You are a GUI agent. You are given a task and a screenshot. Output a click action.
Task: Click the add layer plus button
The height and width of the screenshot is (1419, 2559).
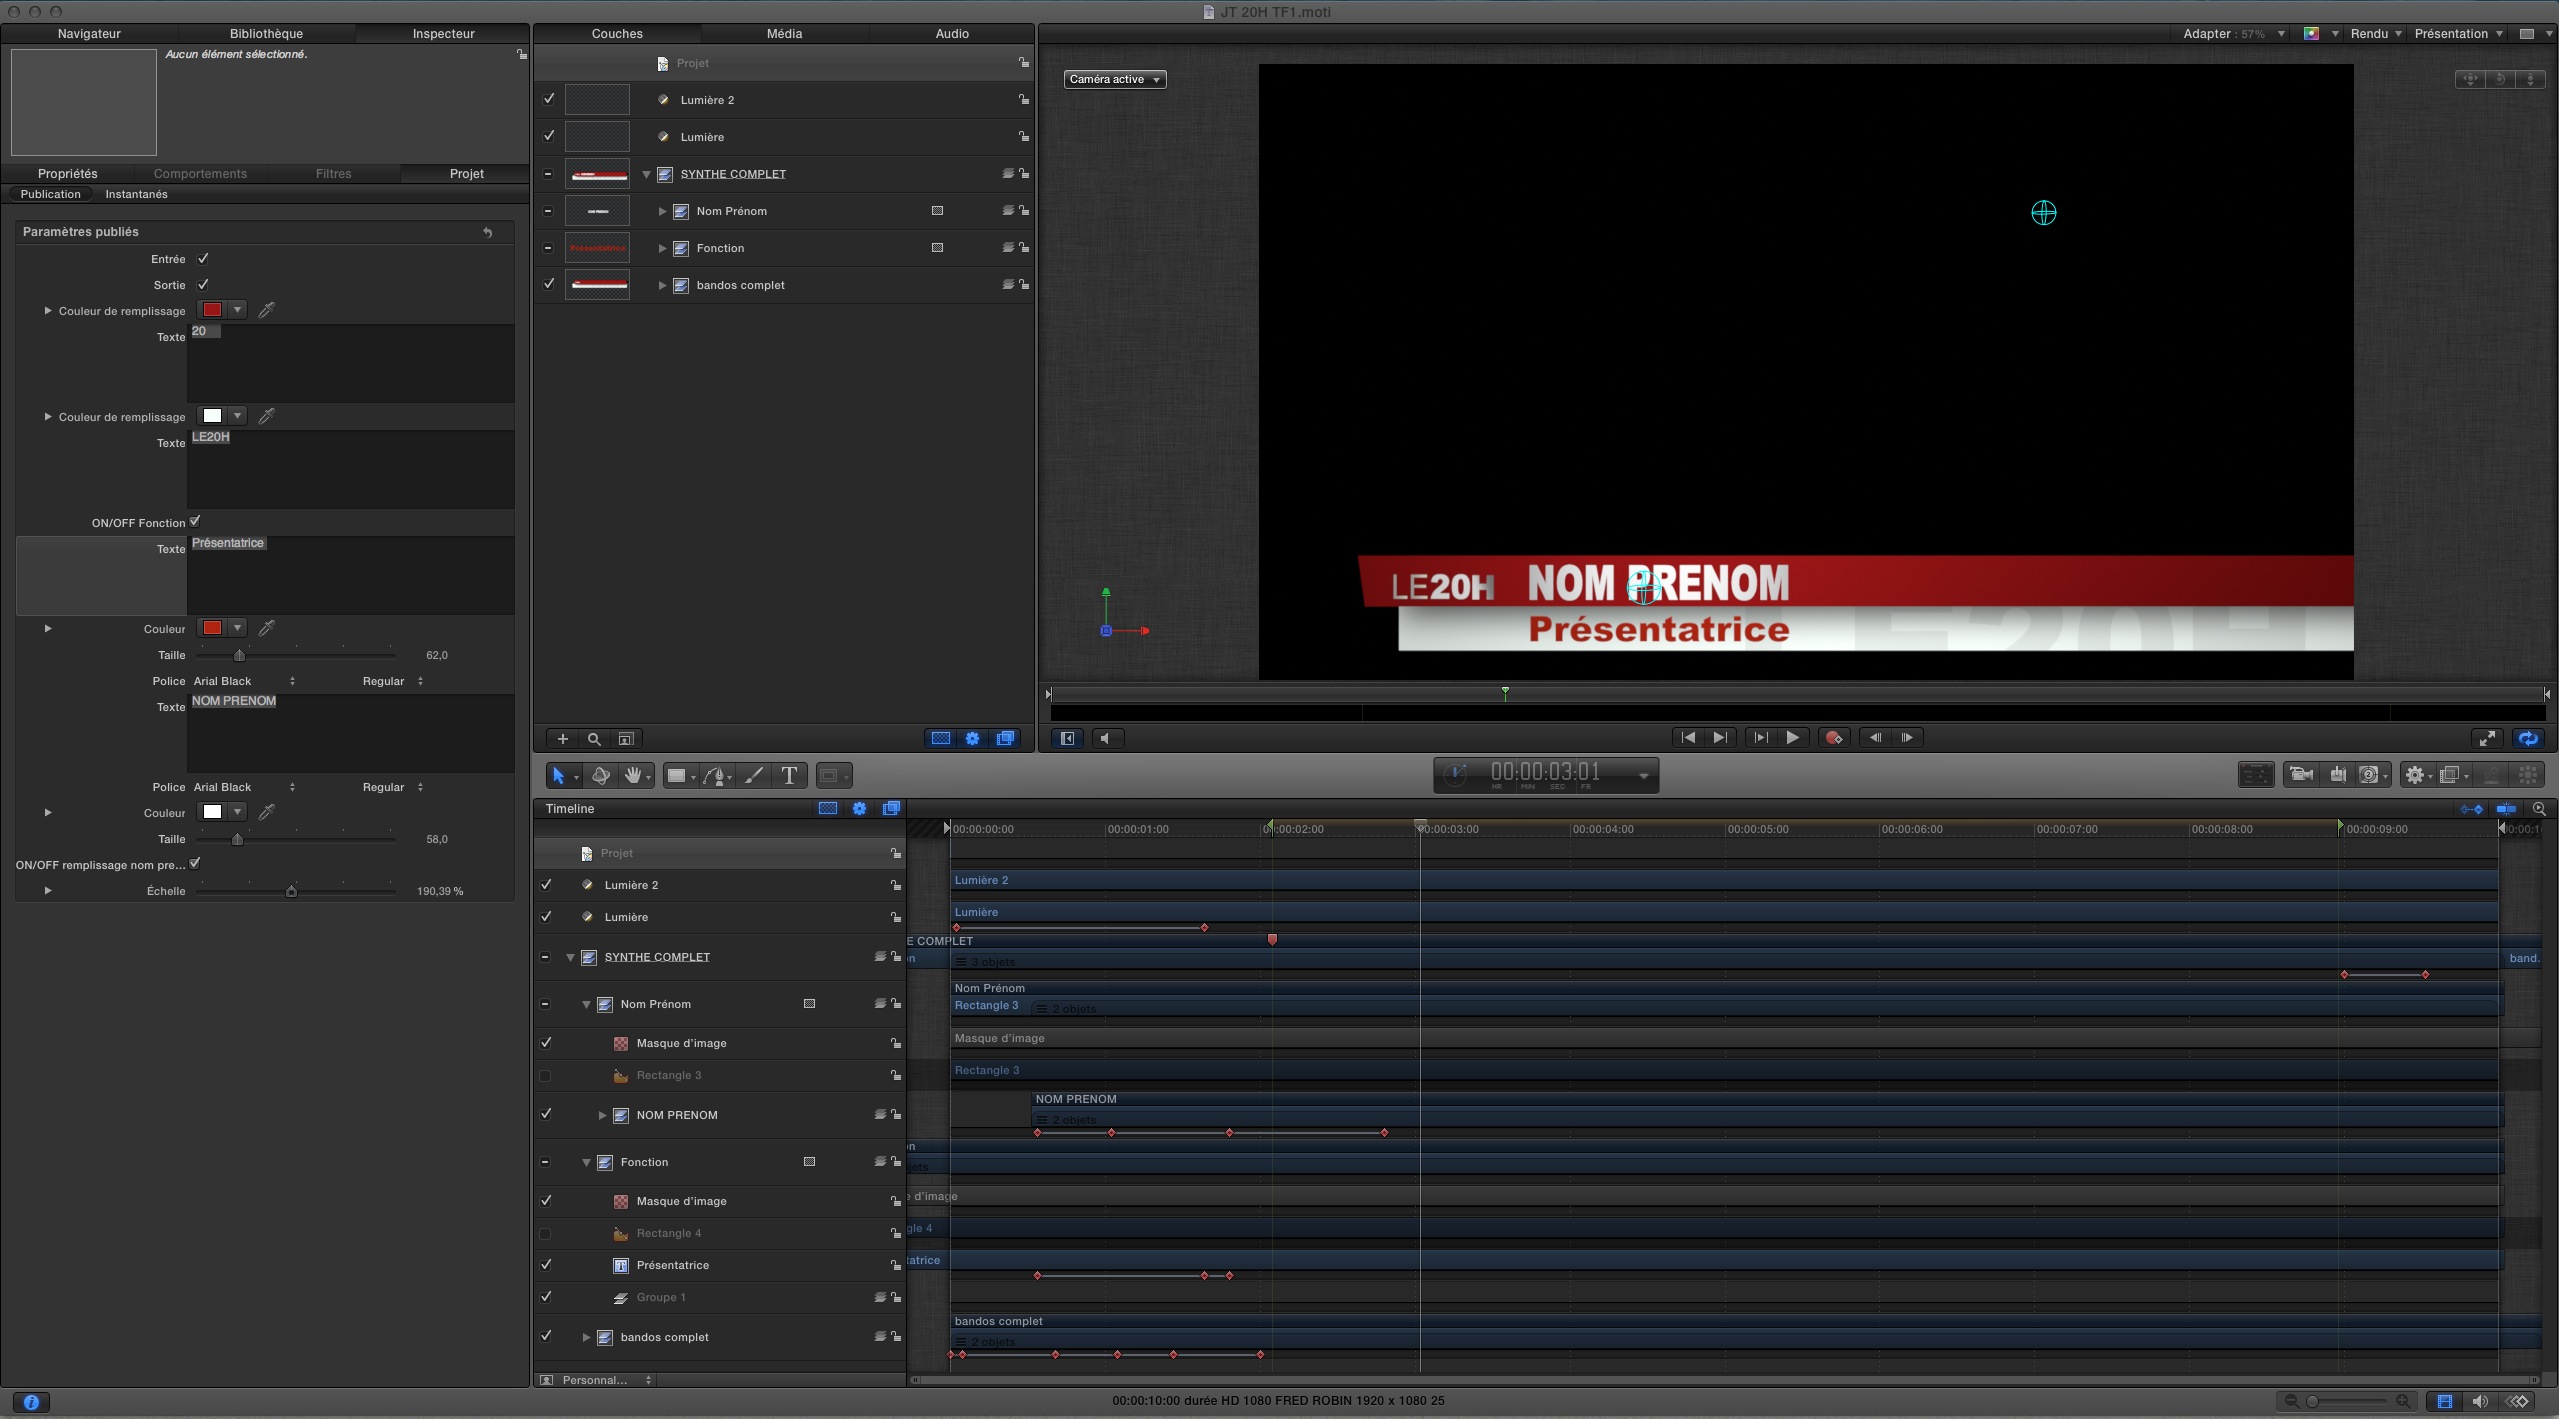pos(562,739)
